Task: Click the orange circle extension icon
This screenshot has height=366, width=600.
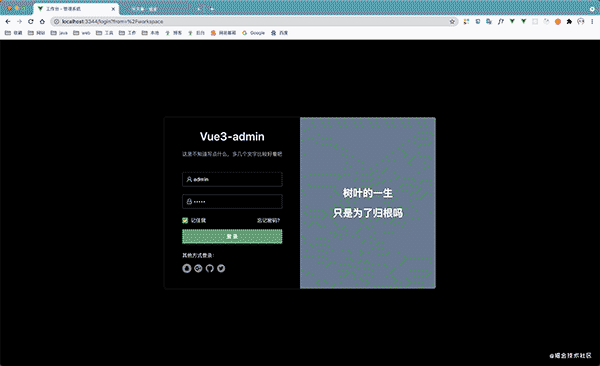Action: point(558,21)
